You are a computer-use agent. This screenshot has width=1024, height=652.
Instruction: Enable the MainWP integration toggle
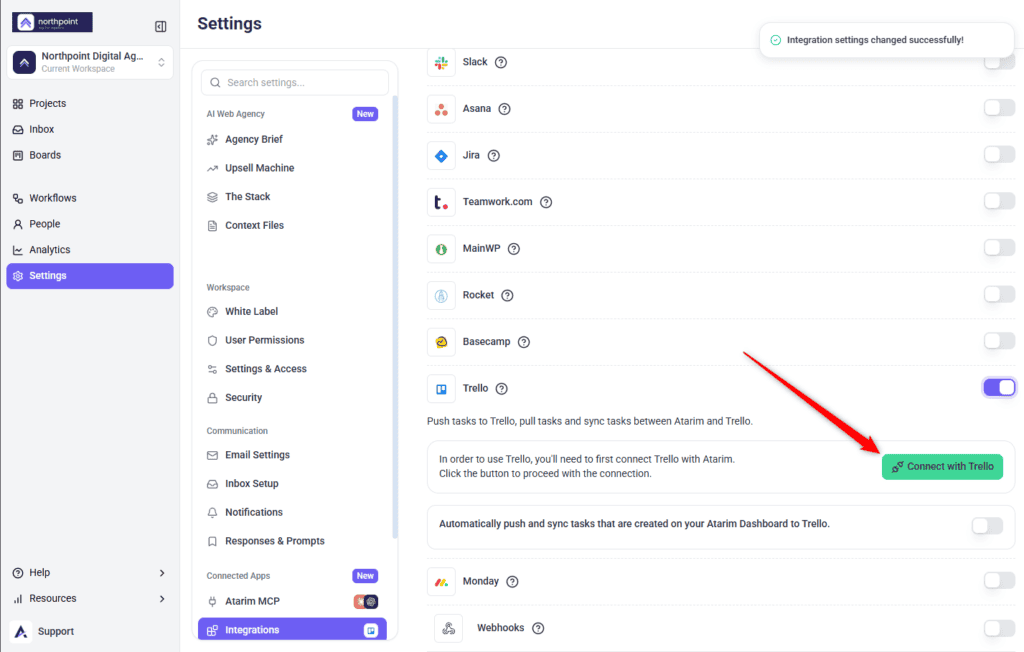point(999,247)
